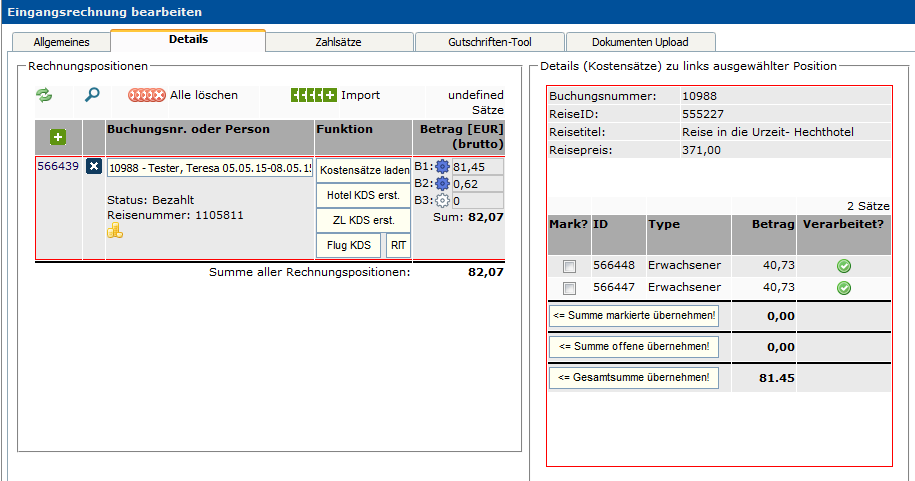Mark the checkbox for ID 566447
The height and width of the screenshot is (481, 915).
click(570, 288)
